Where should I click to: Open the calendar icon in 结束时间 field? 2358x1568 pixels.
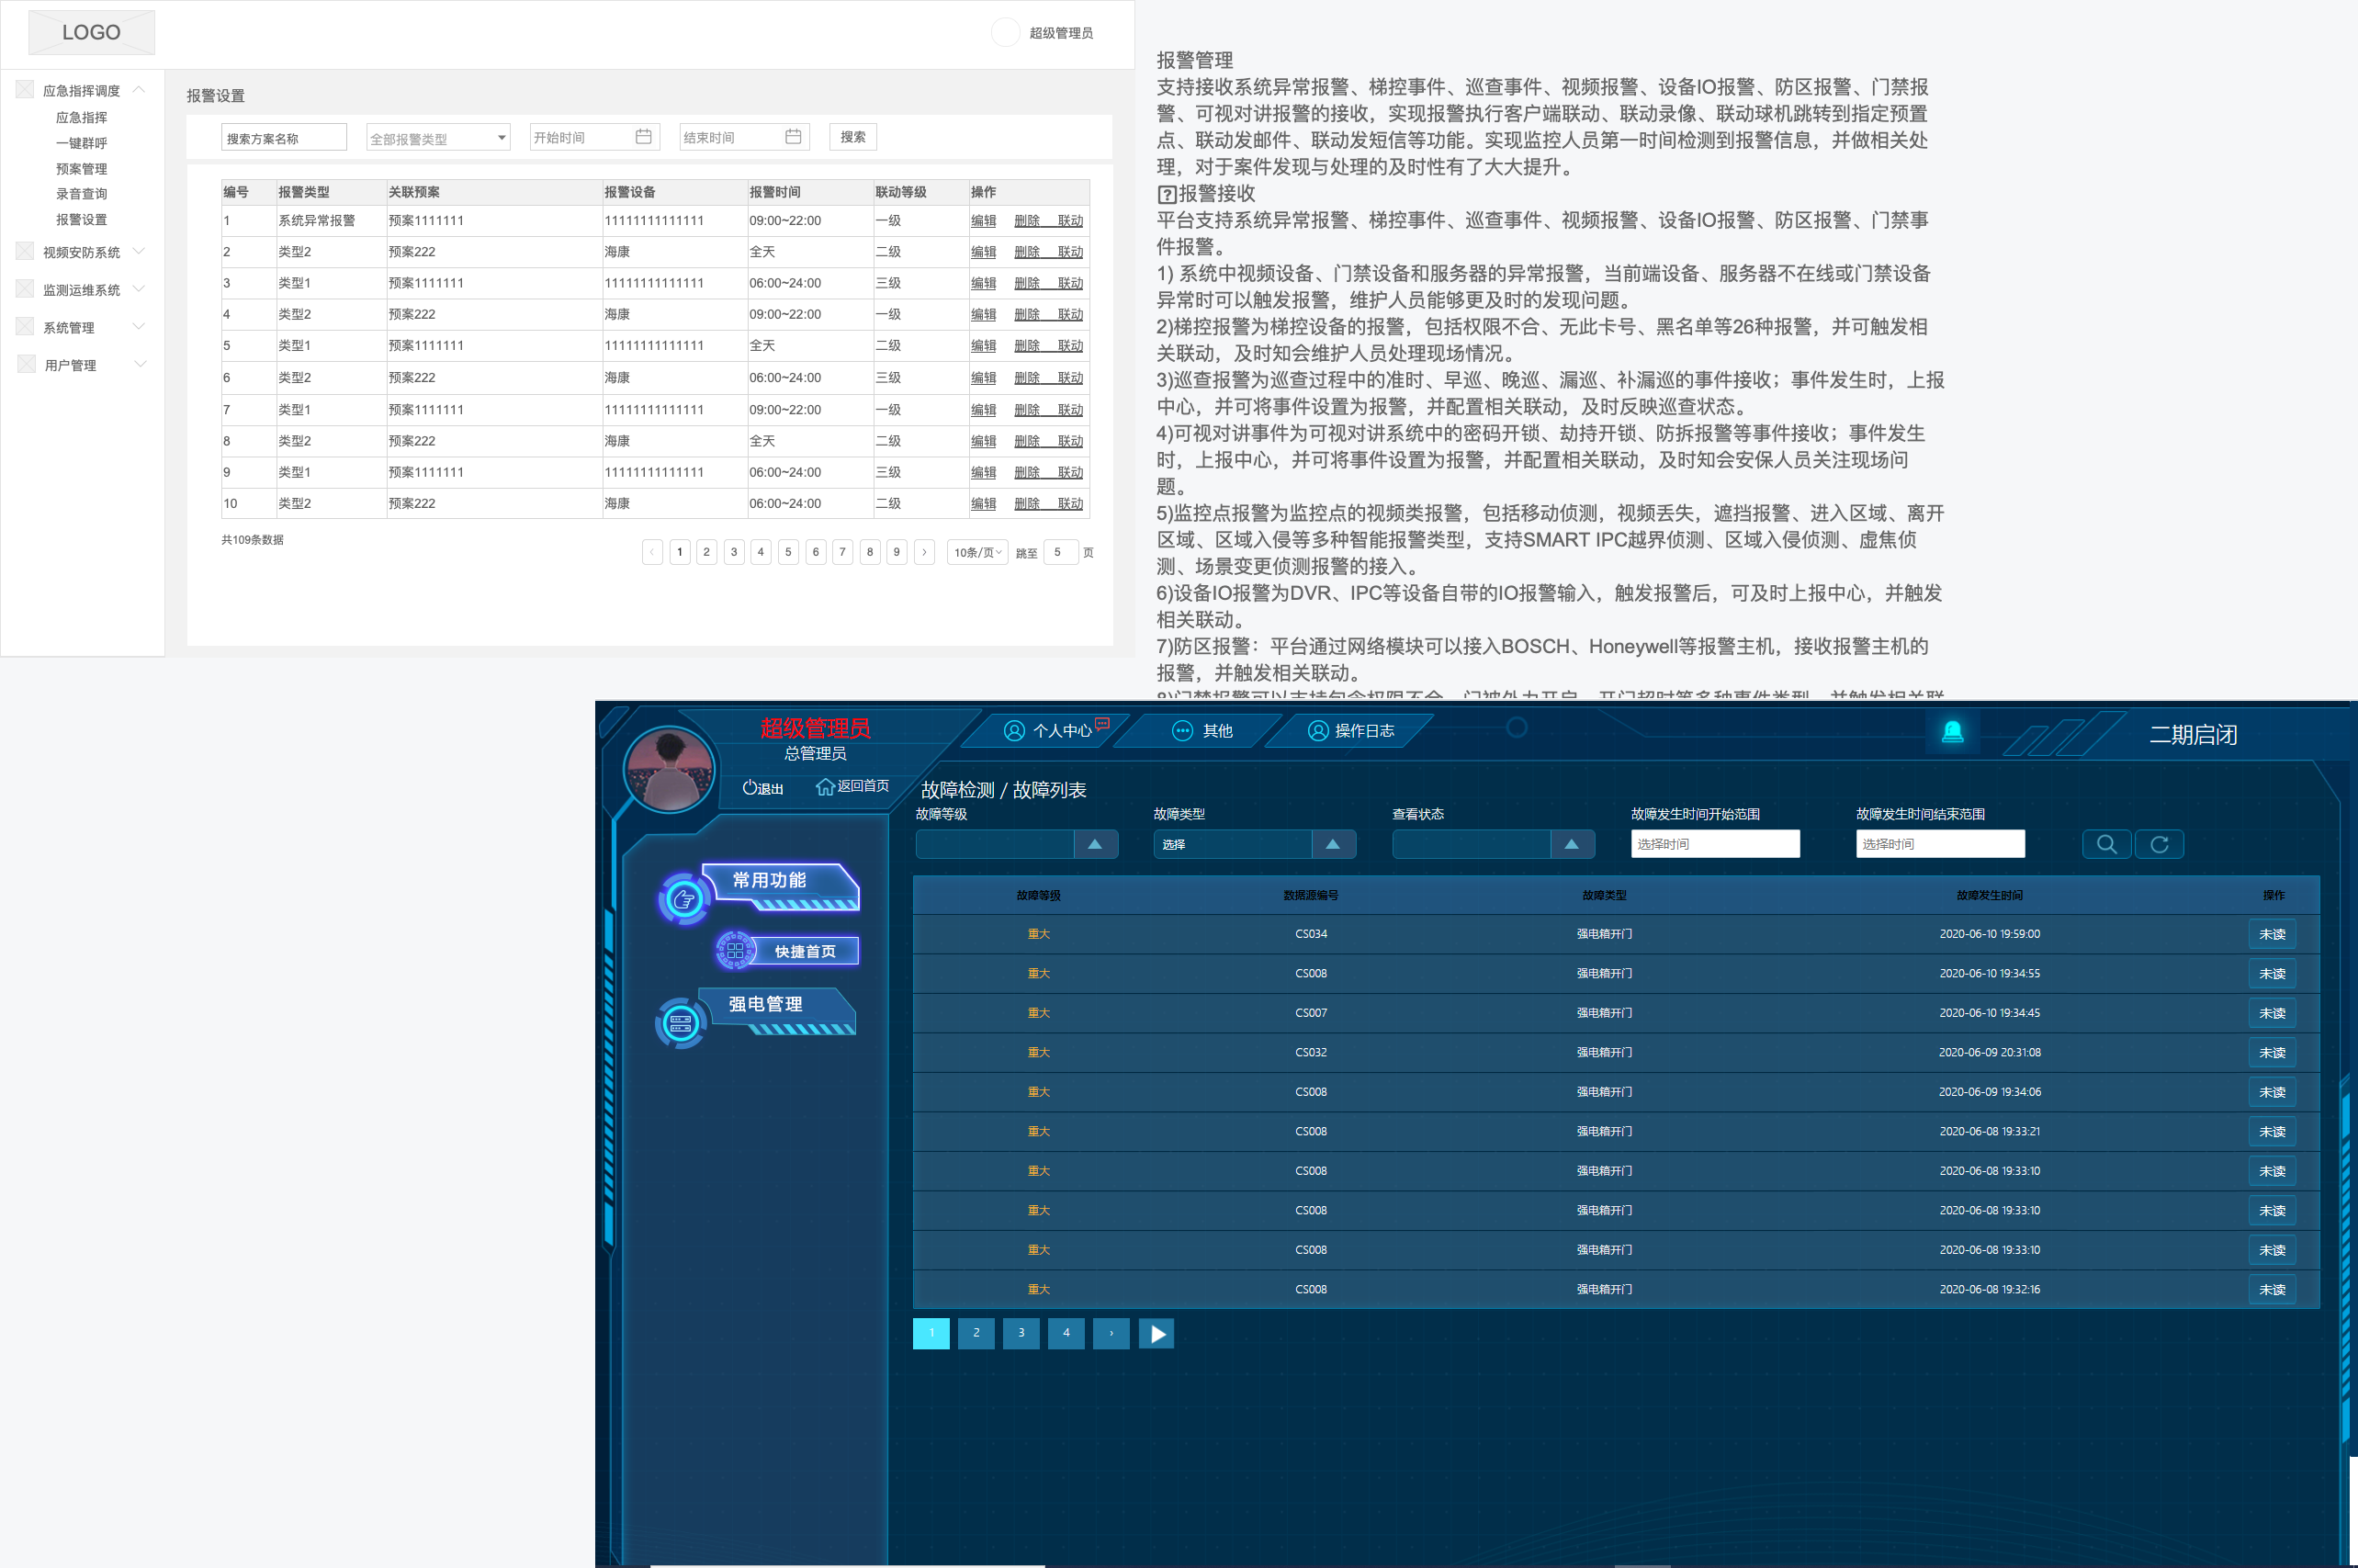pos(793,137)
